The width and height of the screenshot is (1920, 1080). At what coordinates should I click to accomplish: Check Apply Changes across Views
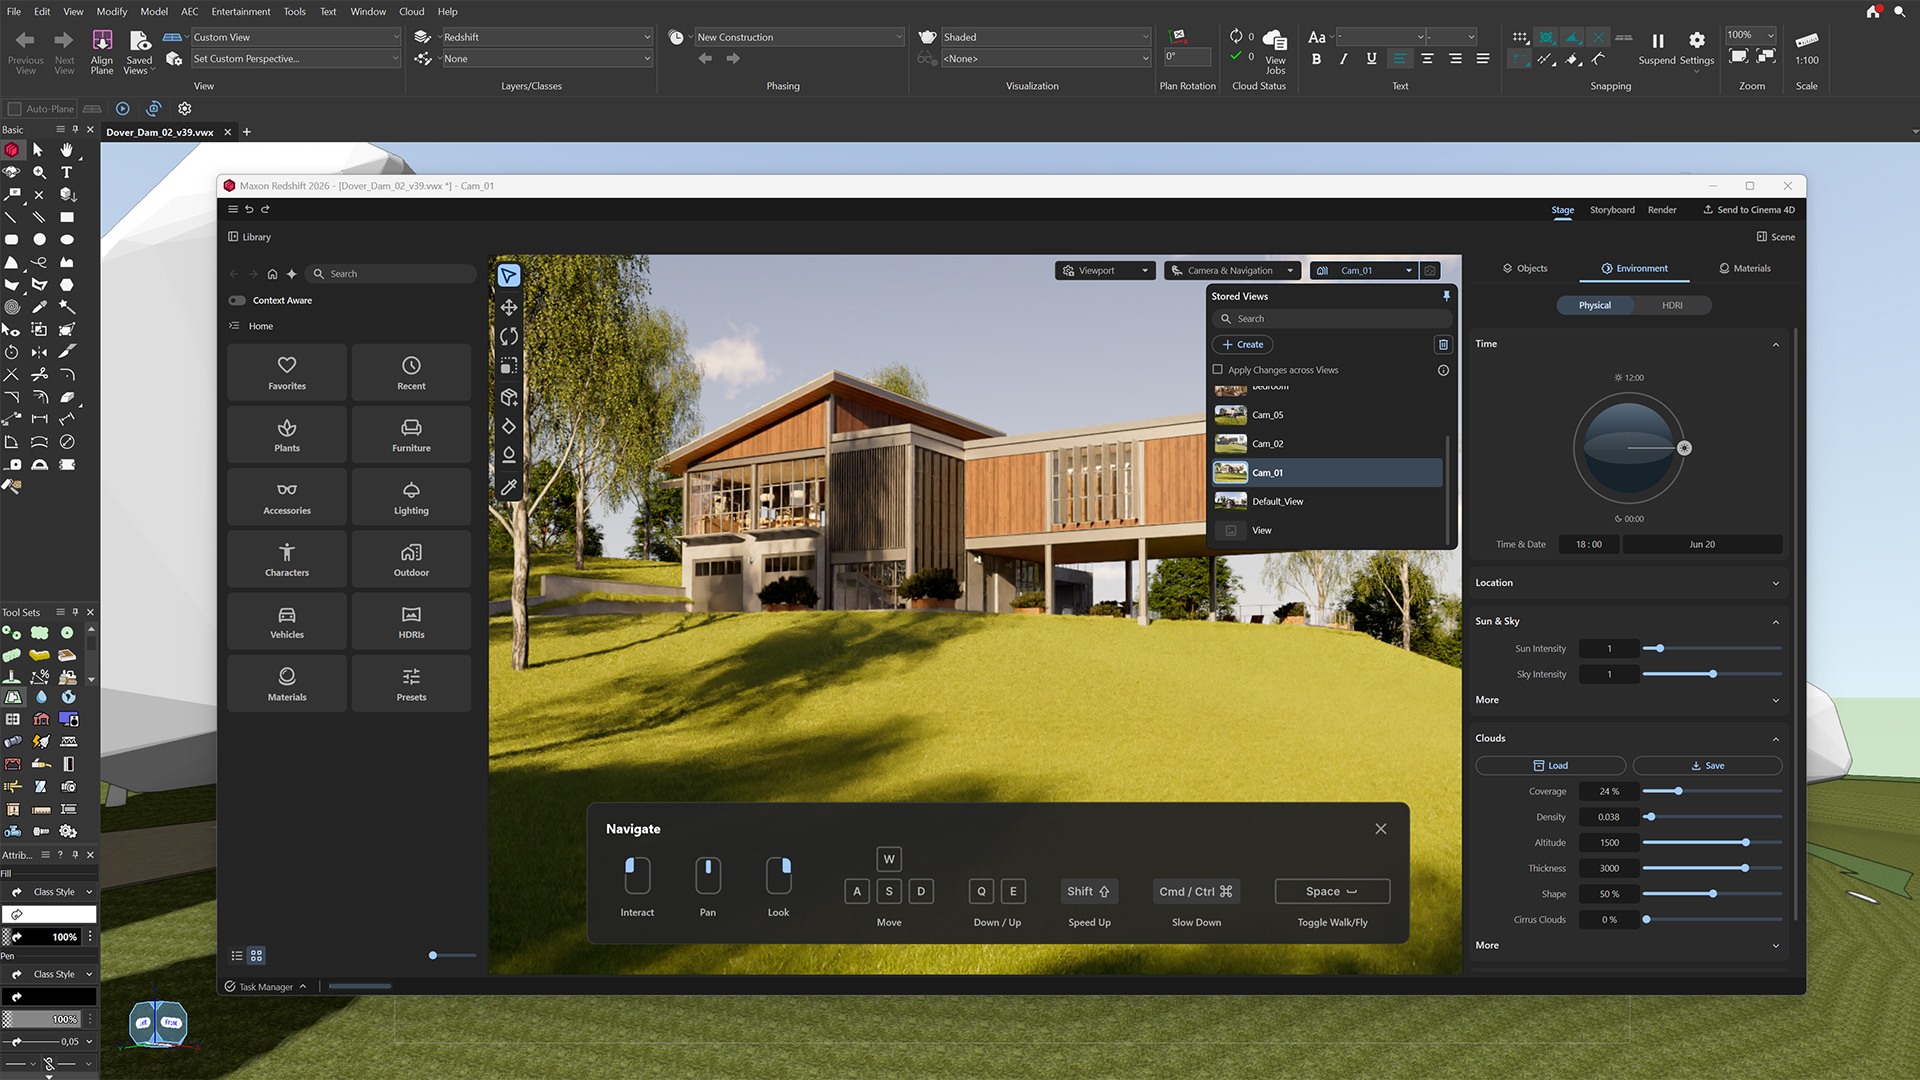(1218, 370)
